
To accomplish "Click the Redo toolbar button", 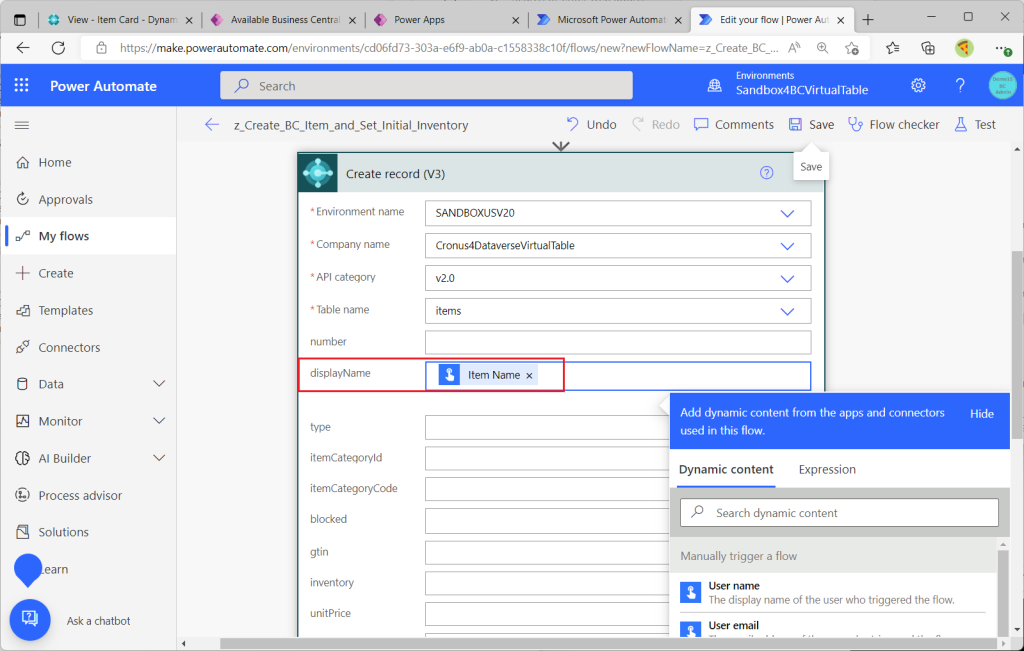I will [656, 125].
